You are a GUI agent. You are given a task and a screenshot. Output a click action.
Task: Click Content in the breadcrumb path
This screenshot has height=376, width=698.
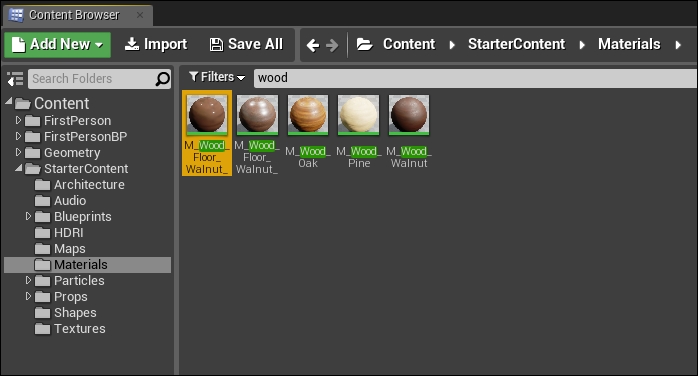click(x=409, y=44)
